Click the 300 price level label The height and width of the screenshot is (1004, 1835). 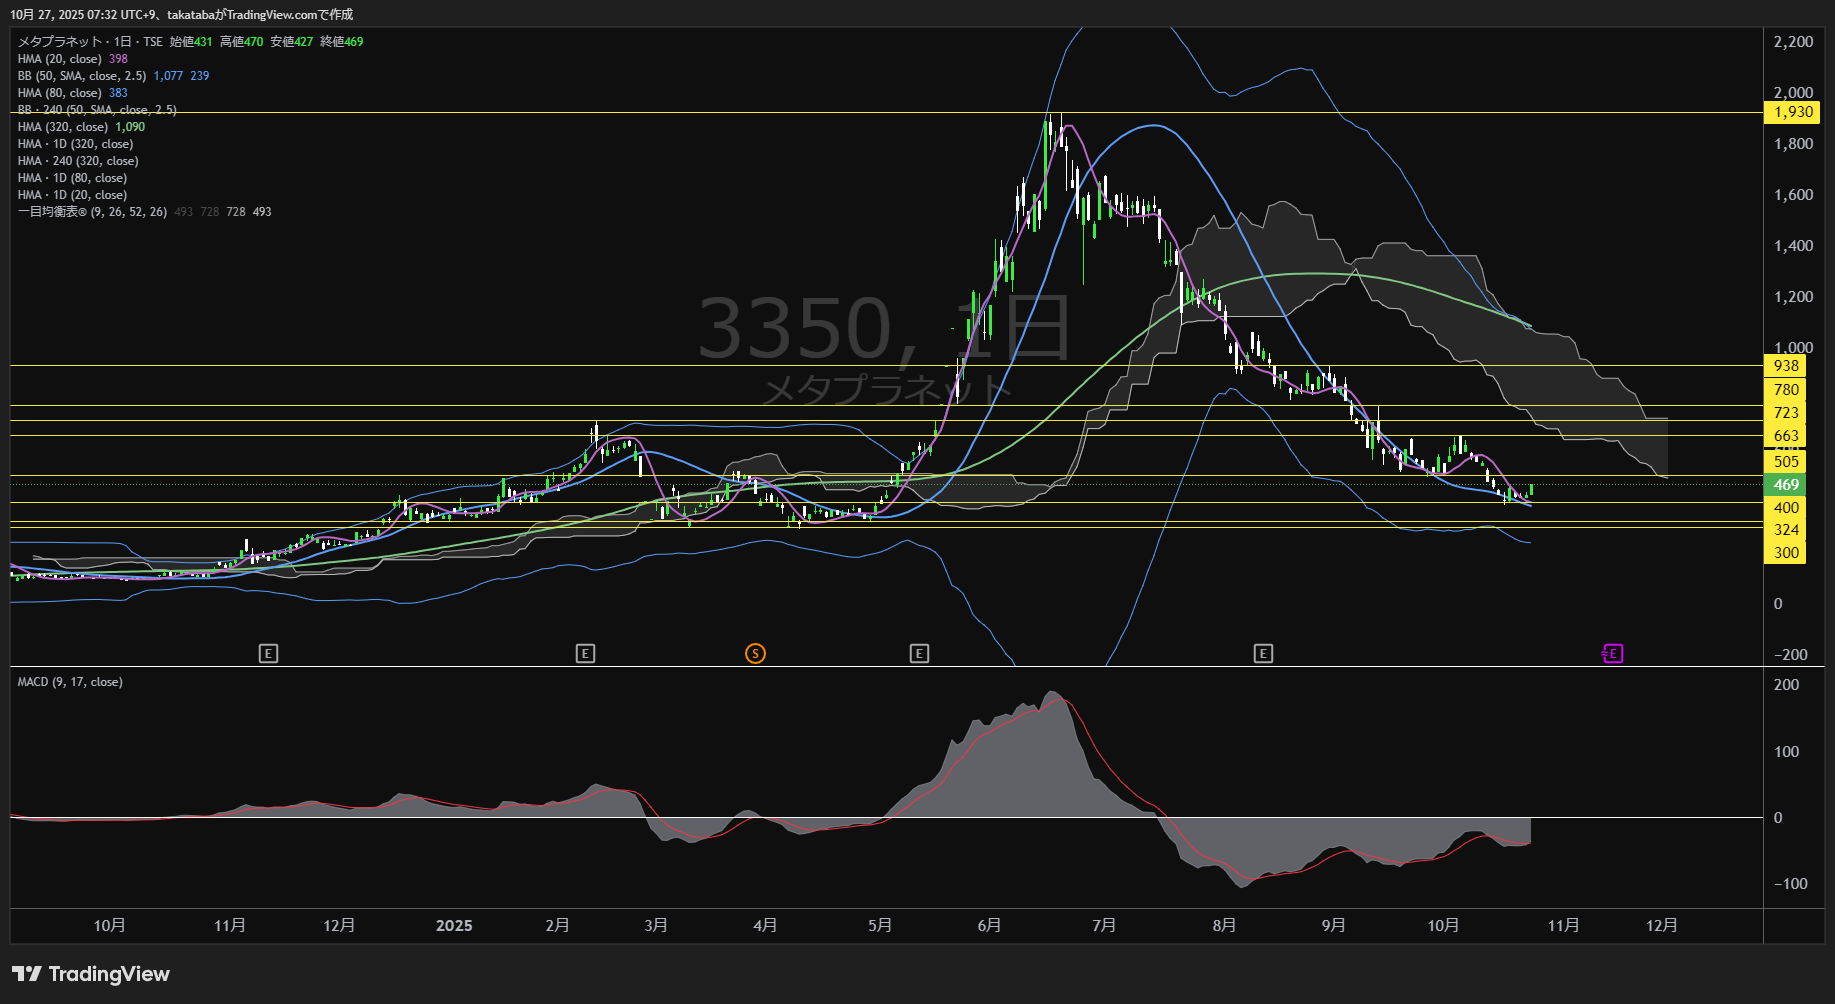click(1786, 553)
